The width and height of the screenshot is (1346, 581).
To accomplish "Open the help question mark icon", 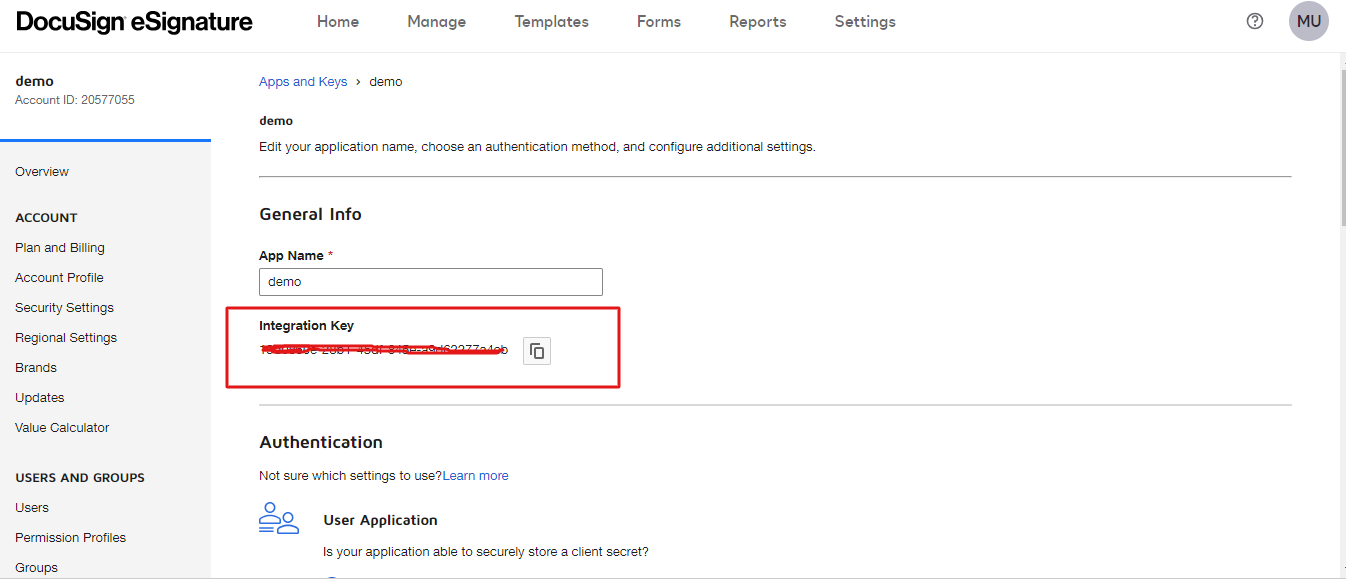I will 1255,21.
